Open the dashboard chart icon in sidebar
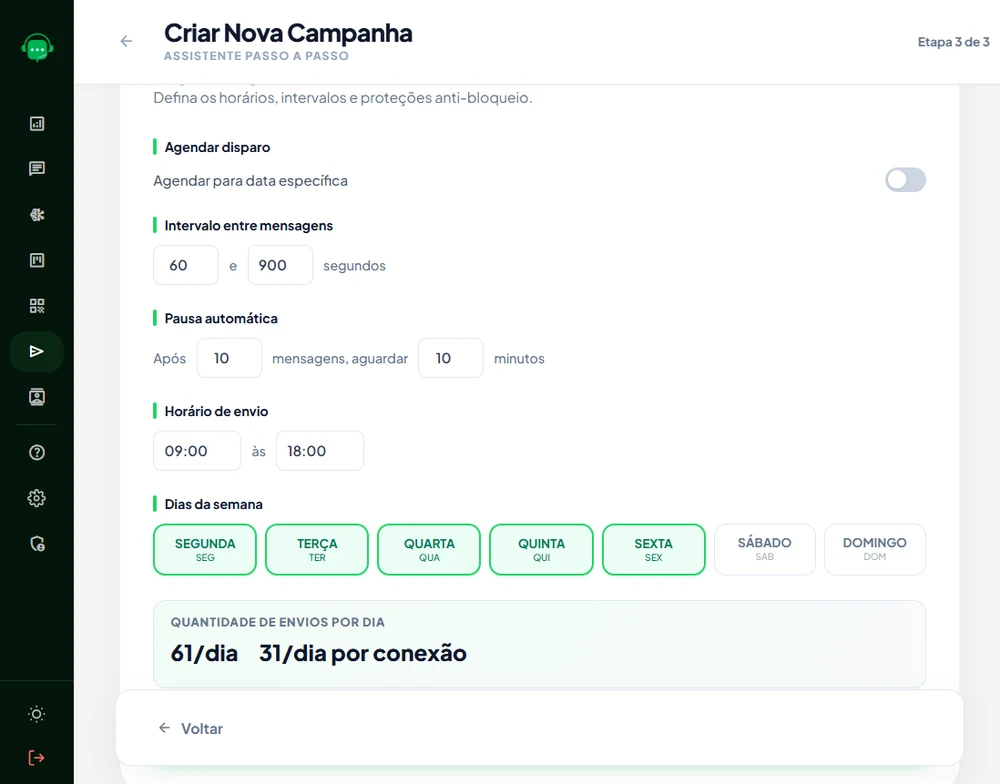Image resolution: width=1000 pixels, height=784 pixels. click(x=37, y=124)
